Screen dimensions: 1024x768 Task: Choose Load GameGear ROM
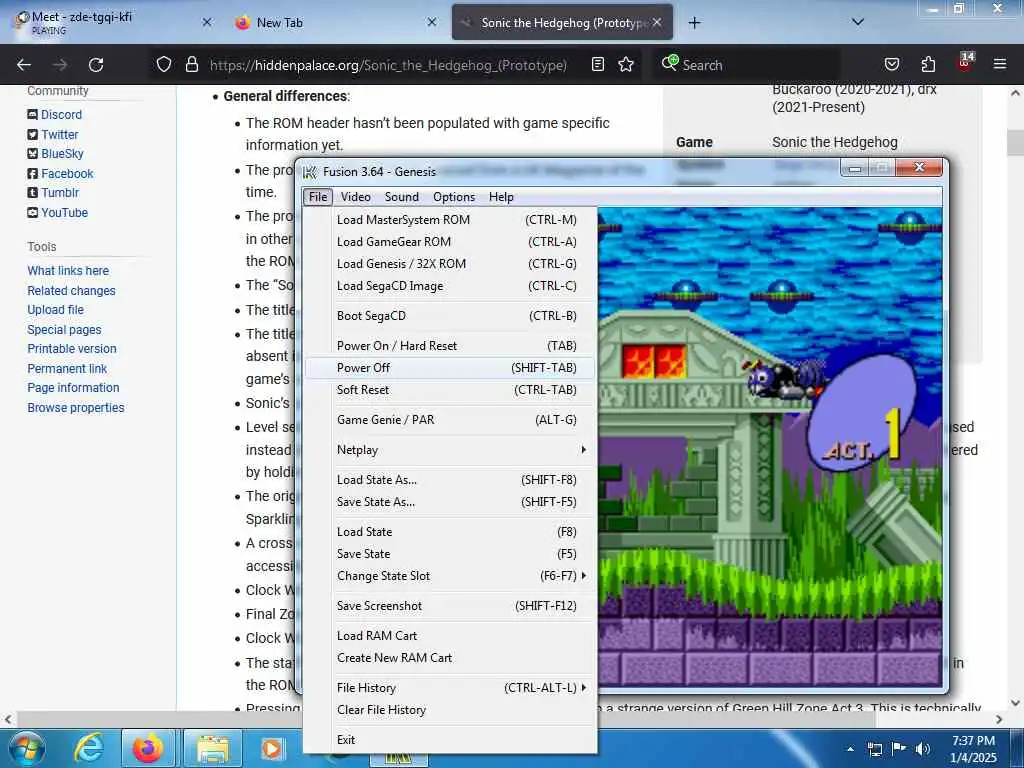[450, 242]
